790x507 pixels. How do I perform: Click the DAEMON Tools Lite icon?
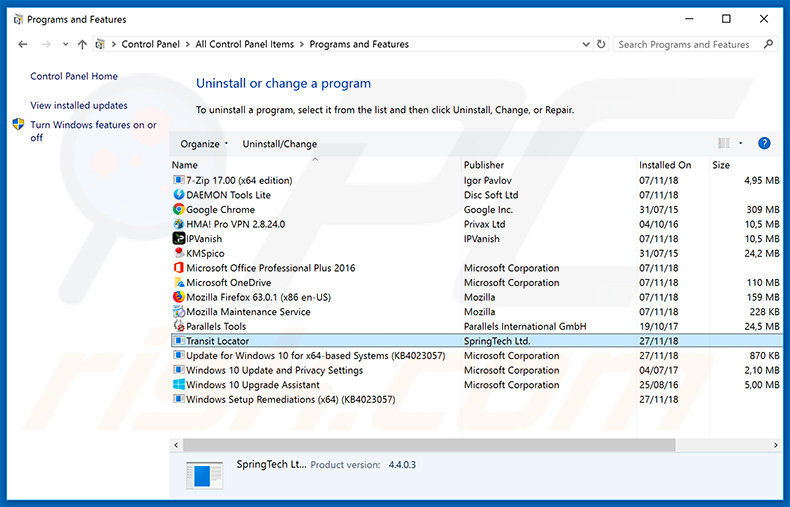178,195
